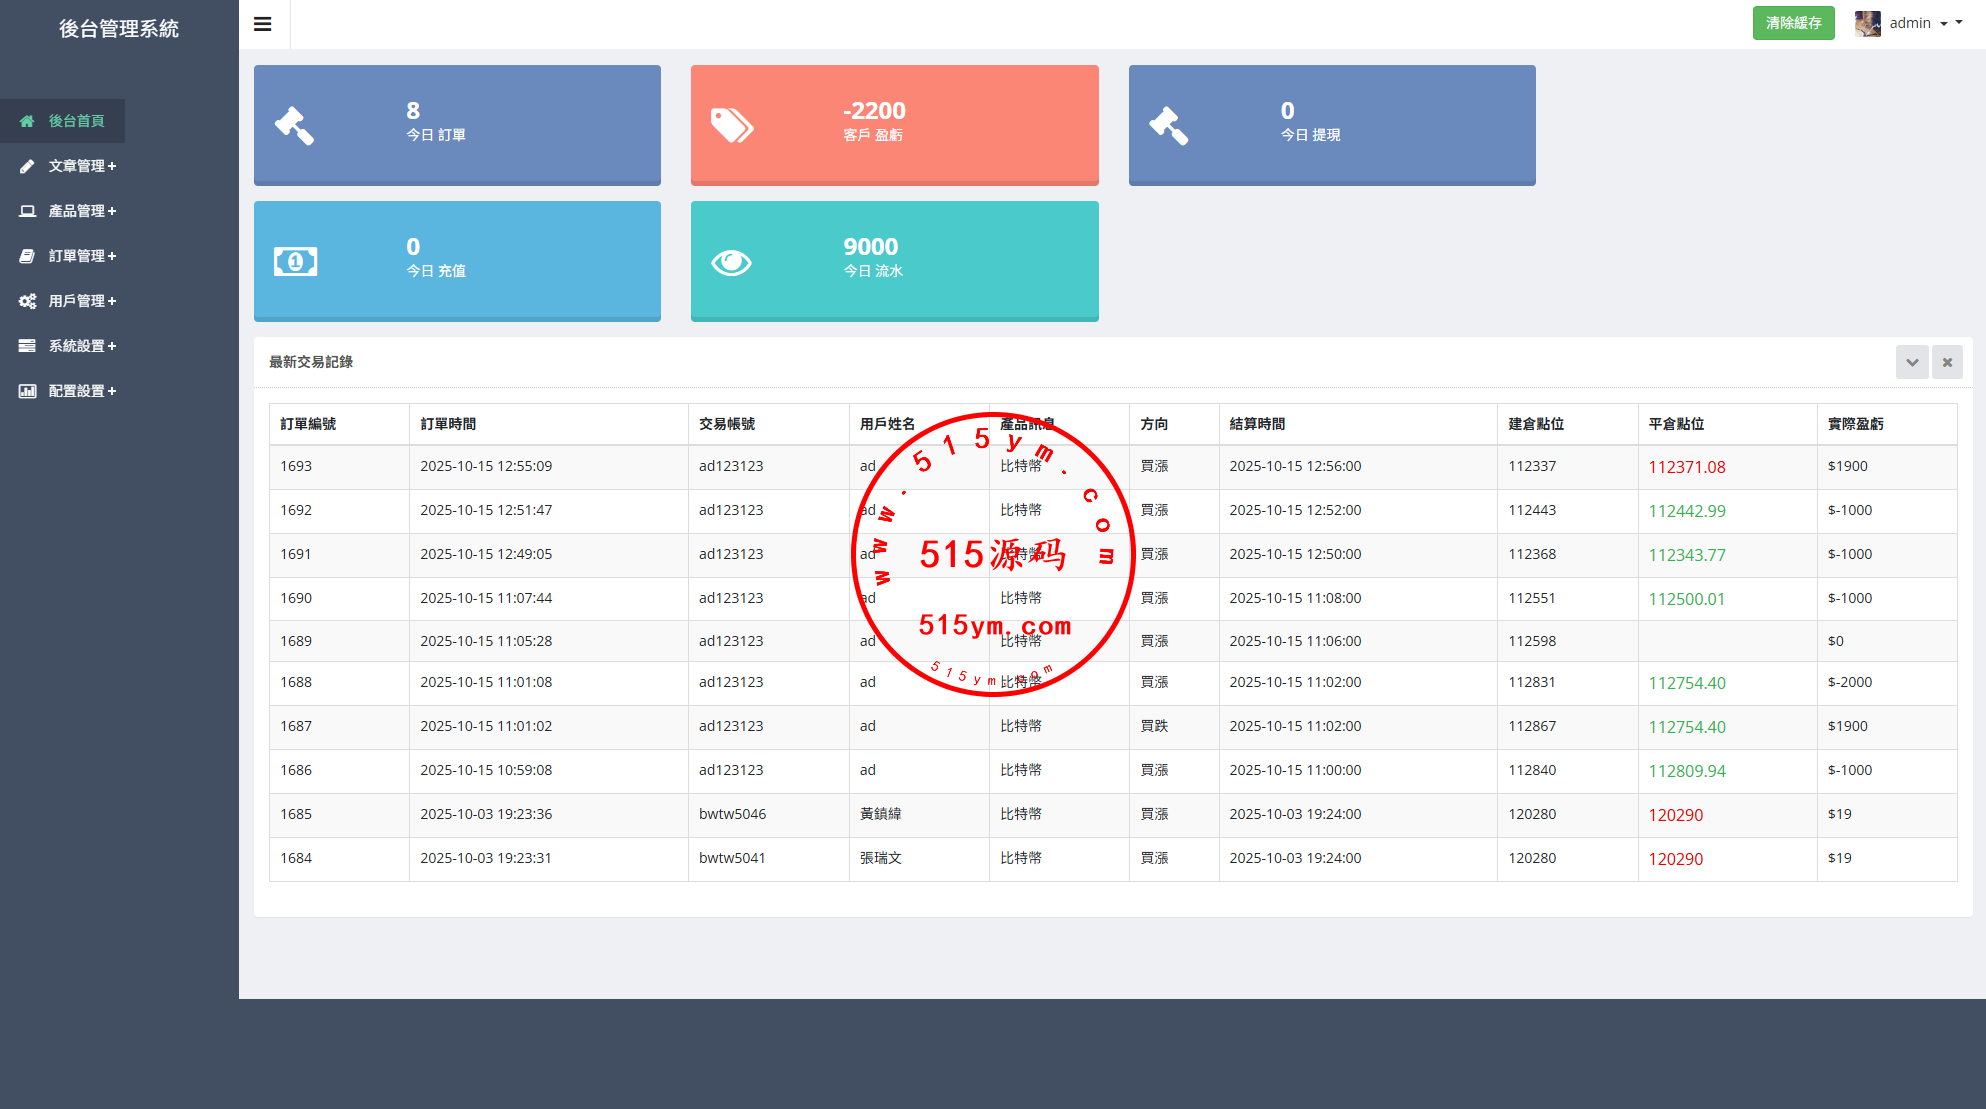The width and height of the screenshot is (1986, 1109).
Task: Expand the 用戶管理 sidebar menu
Action: [82, 301]
